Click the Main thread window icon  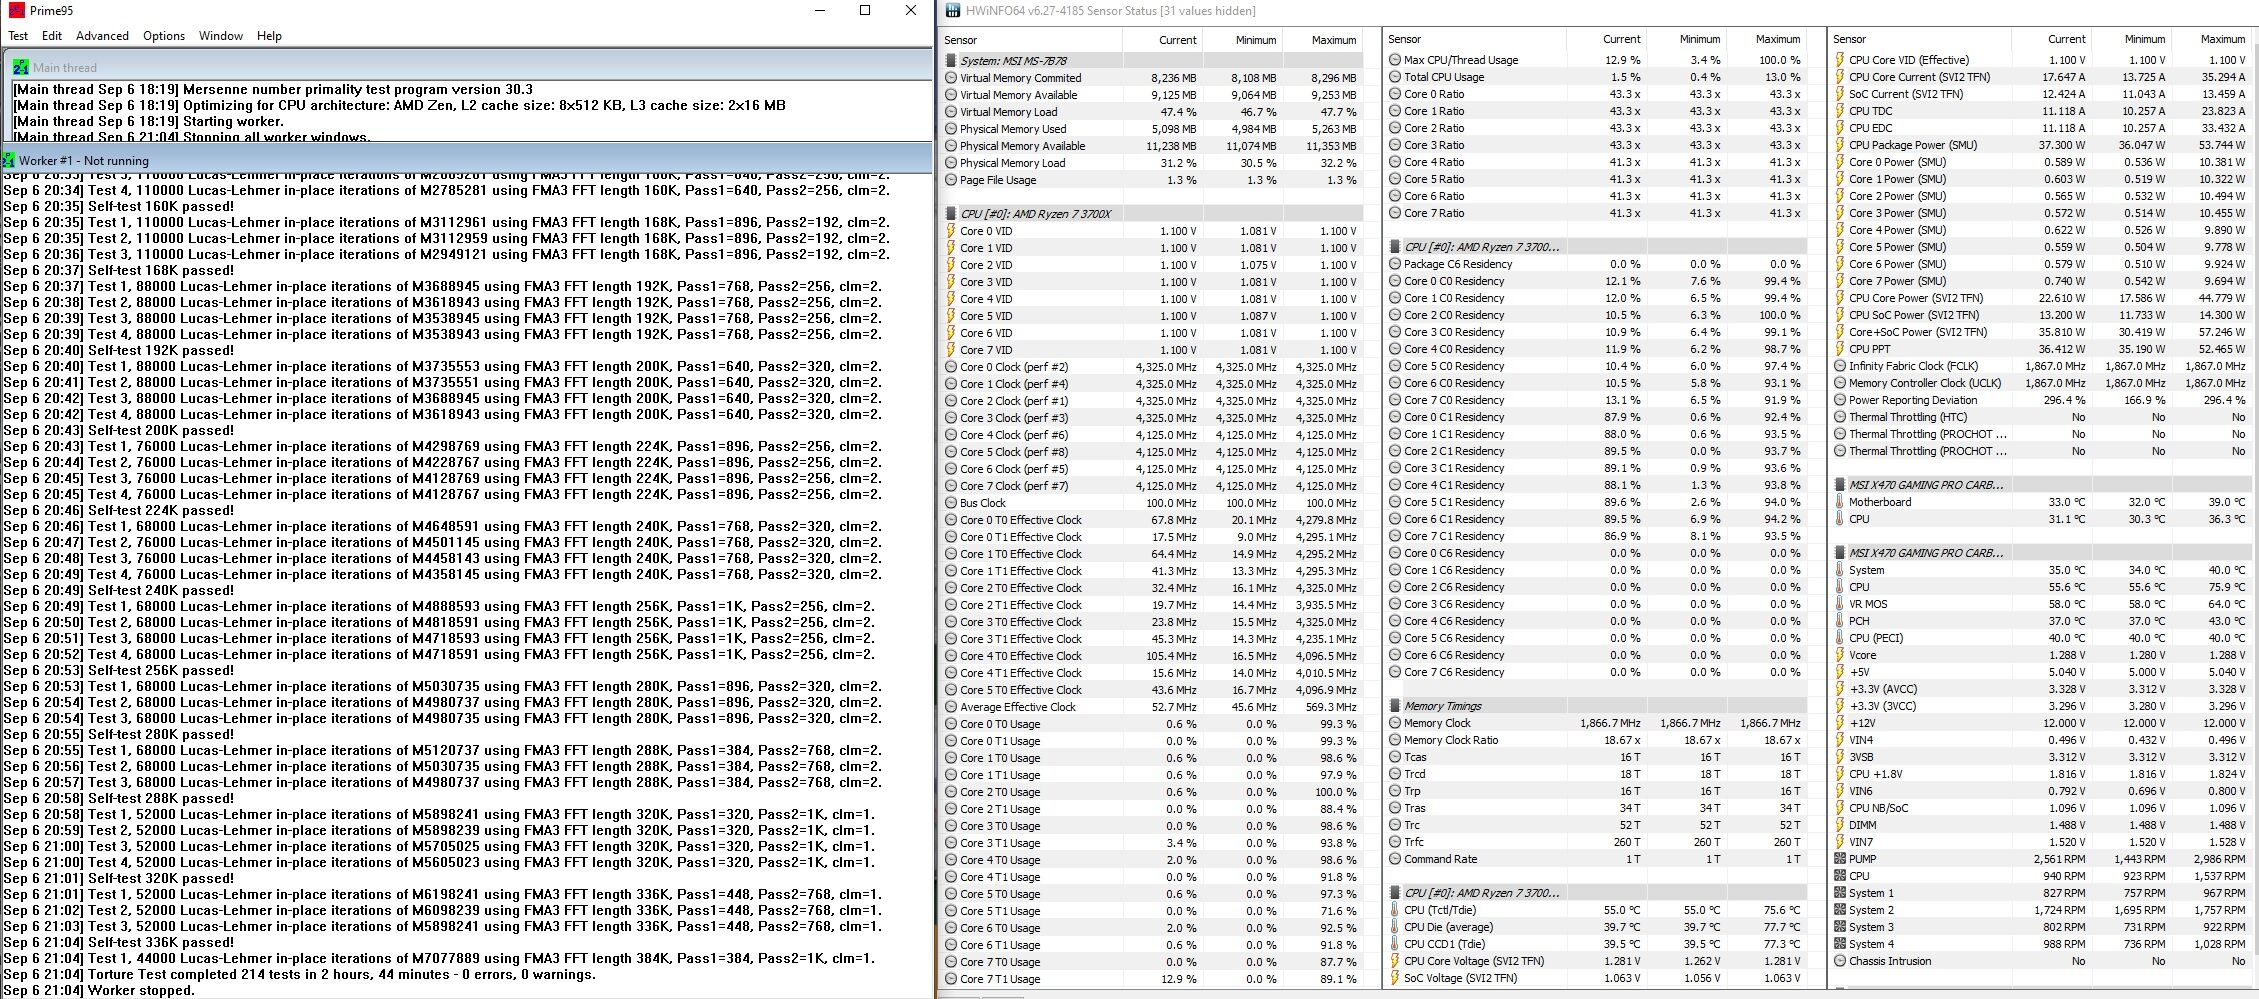[21, 67]
